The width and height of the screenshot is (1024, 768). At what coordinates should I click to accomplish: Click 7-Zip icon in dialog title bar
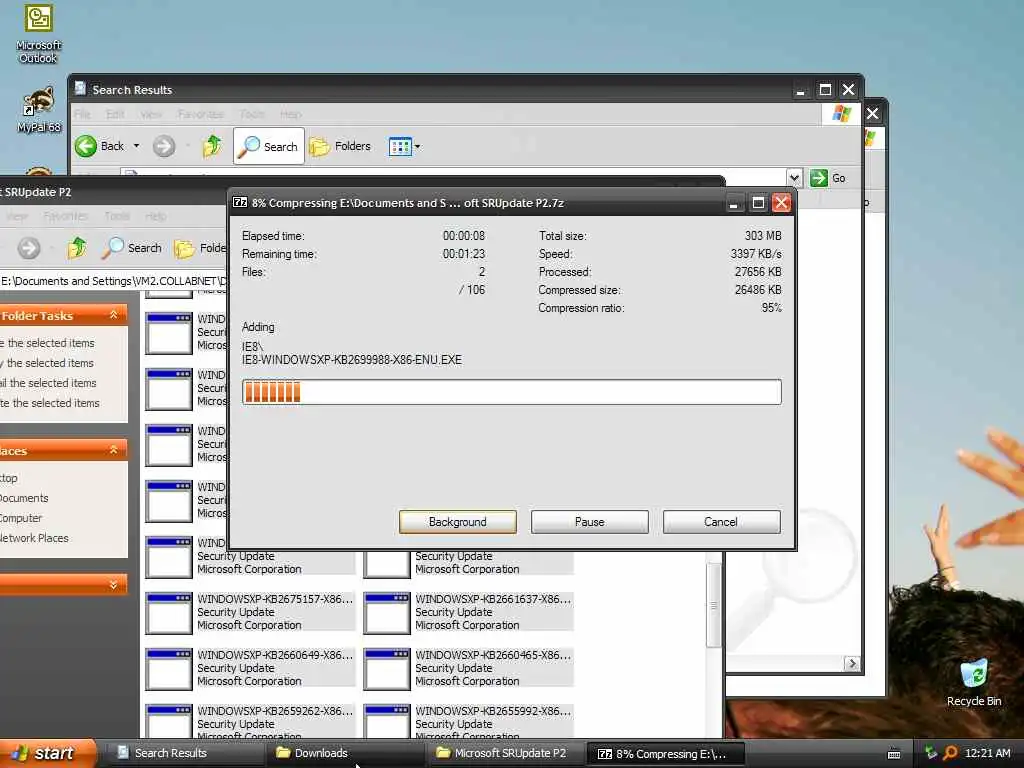point(240,202)
